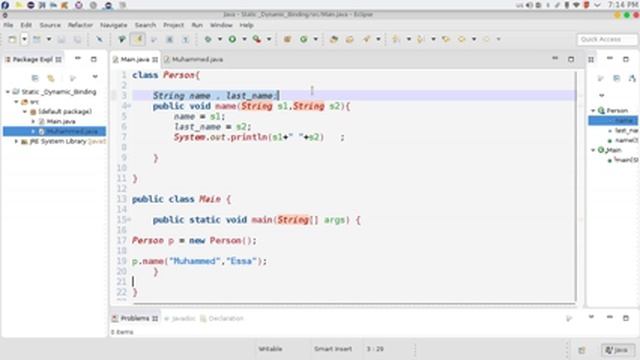
Task: Click the New Java Class icon
Action: coord(304,39)
